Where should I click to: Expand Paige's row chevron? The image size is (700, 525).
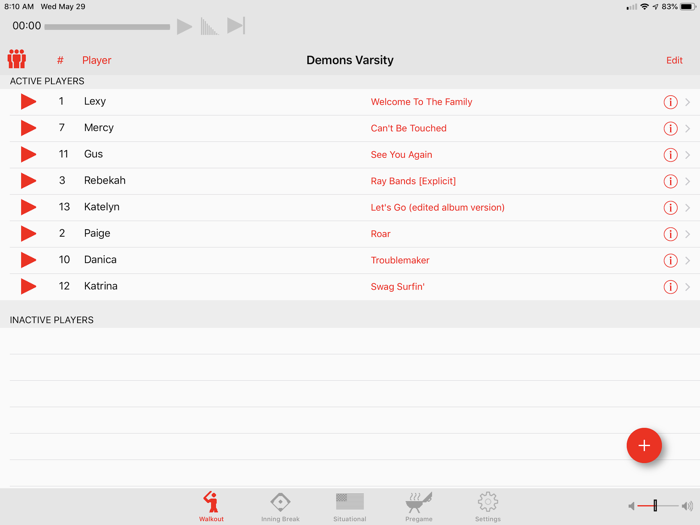coord(688,234)
